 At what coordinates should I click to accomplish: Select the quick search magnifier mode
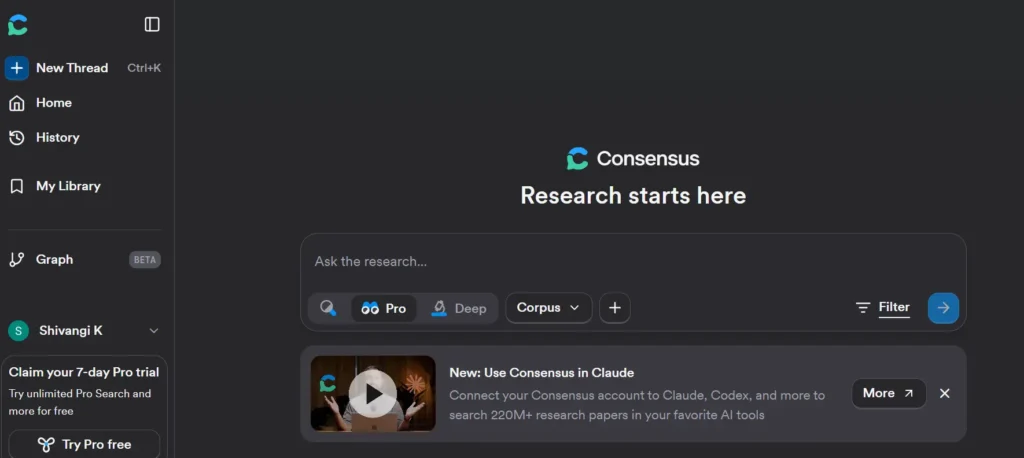(x=328, y=308)
